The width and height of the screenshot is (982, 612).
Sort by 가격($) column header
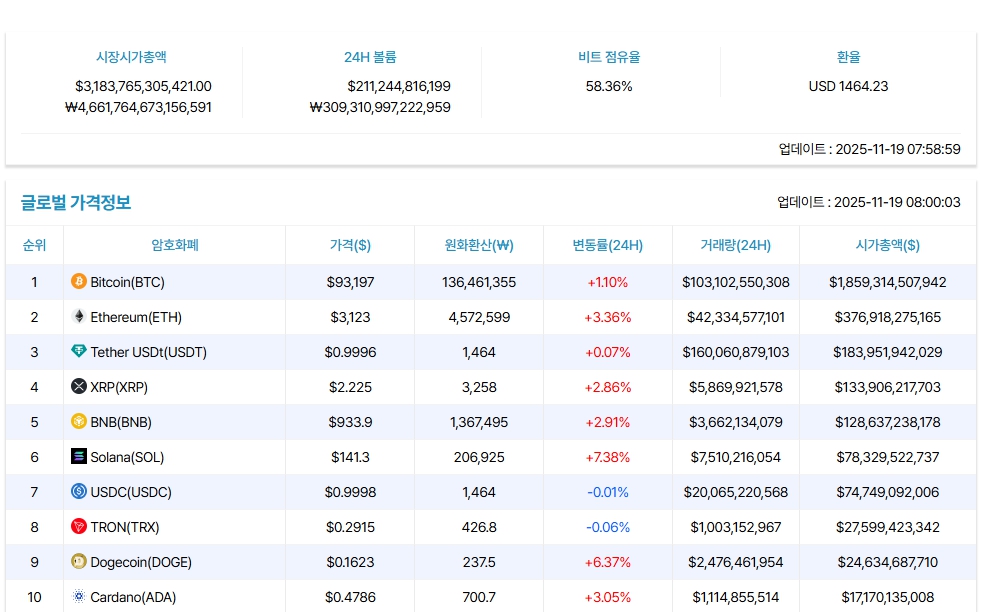tap(350, 245)
